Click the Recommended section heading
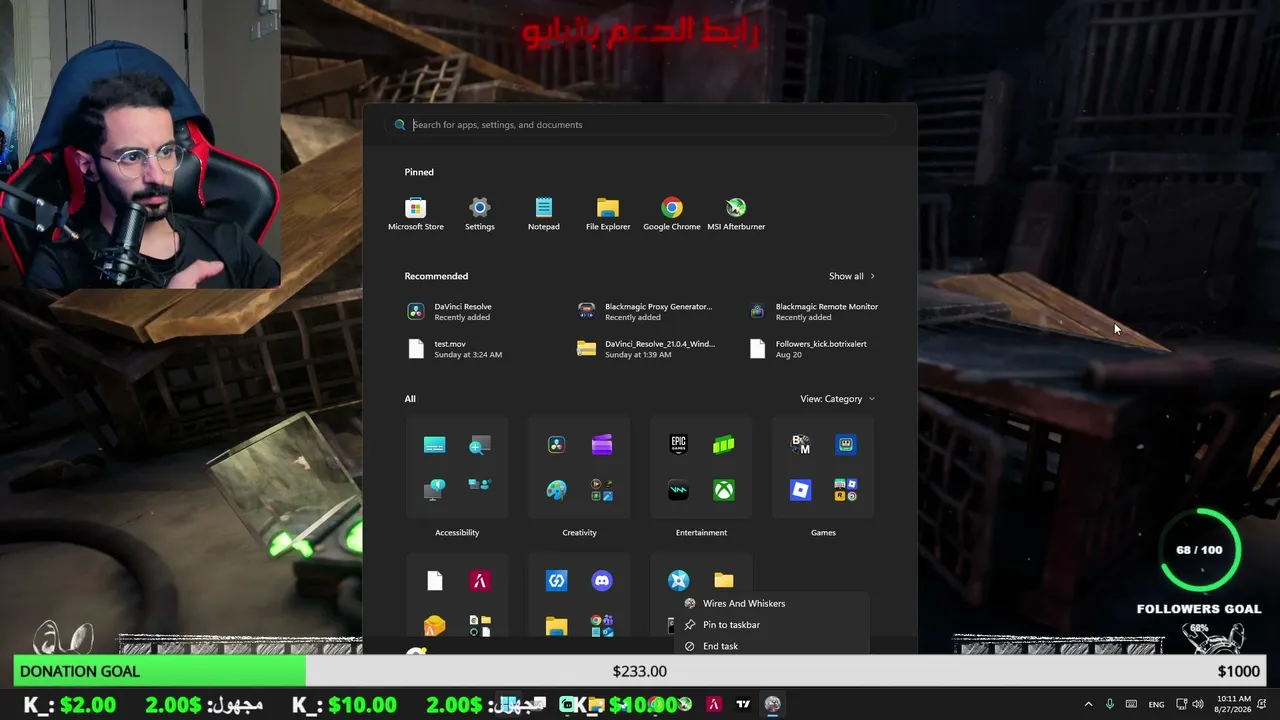 (436, 276)
